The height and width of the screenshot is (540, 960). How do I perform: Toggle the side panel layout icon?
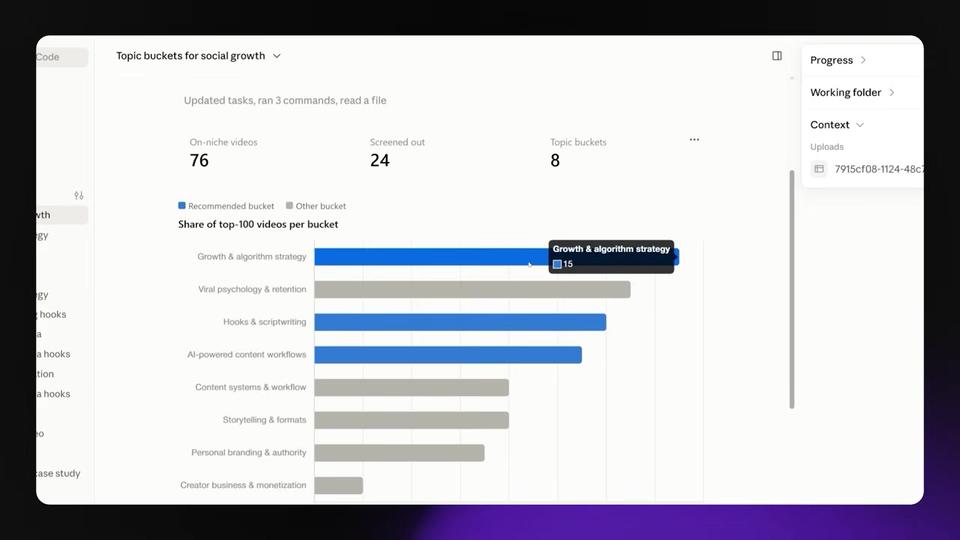(777, 56)
